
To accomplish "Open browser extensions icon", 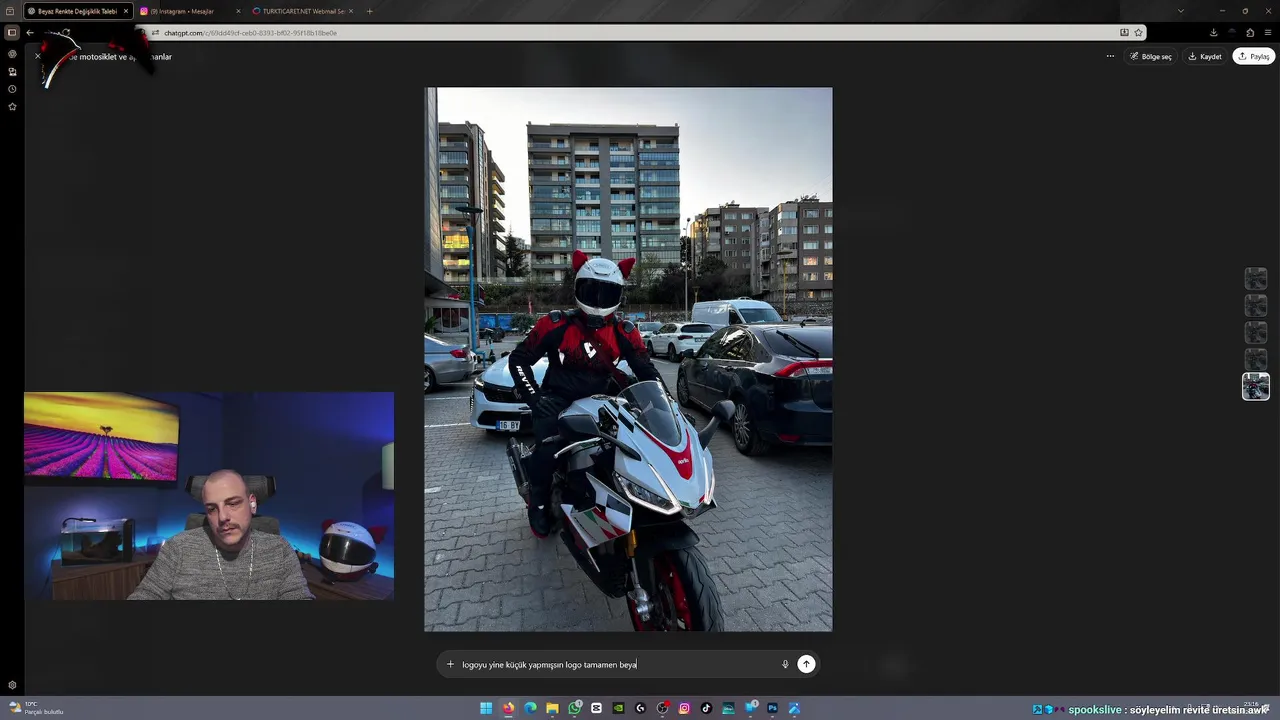I will tap(1250, 32).
